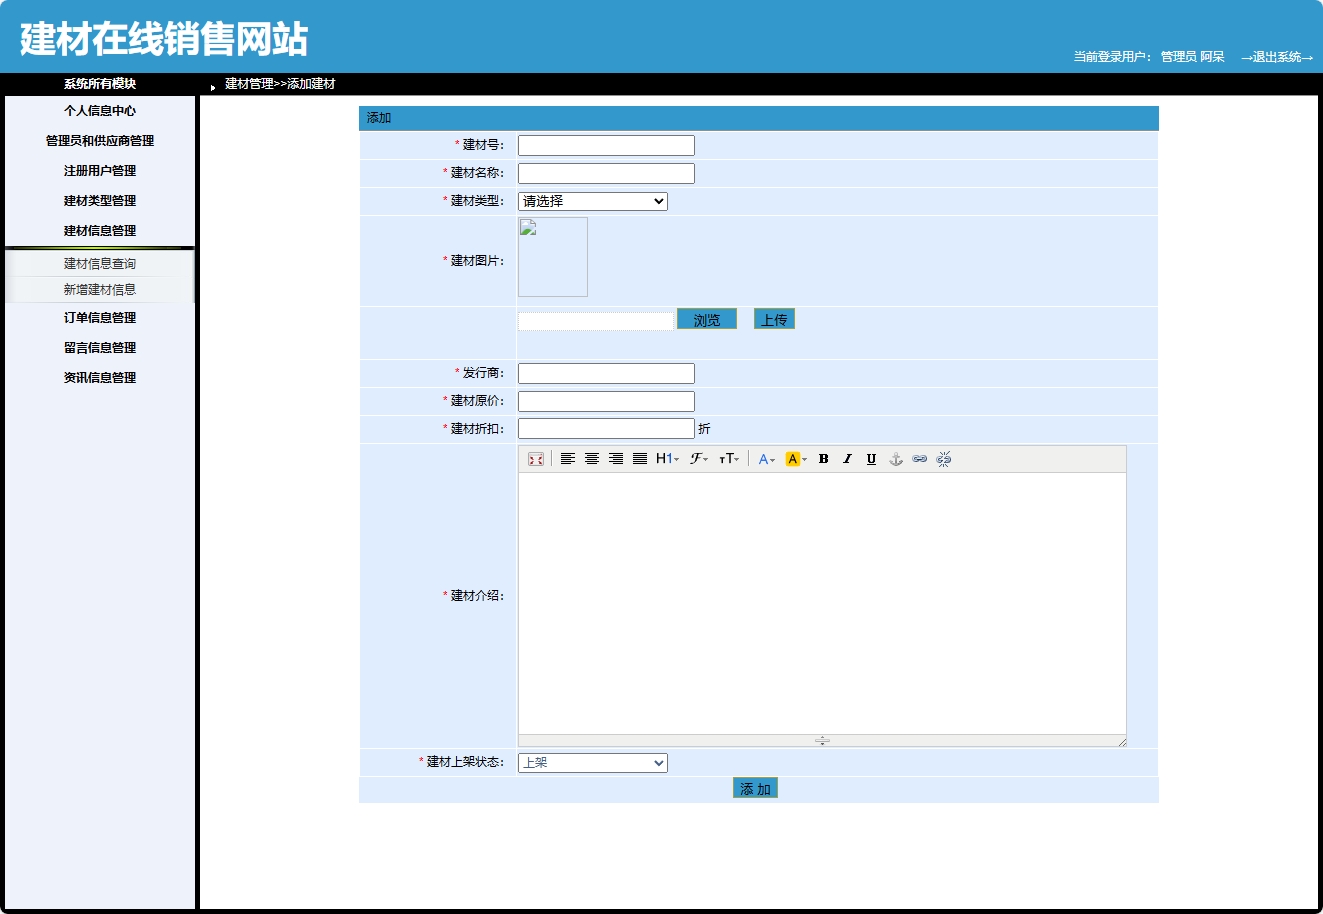Open the H1 heading dropdown in the editor

[x=665, y=458]
